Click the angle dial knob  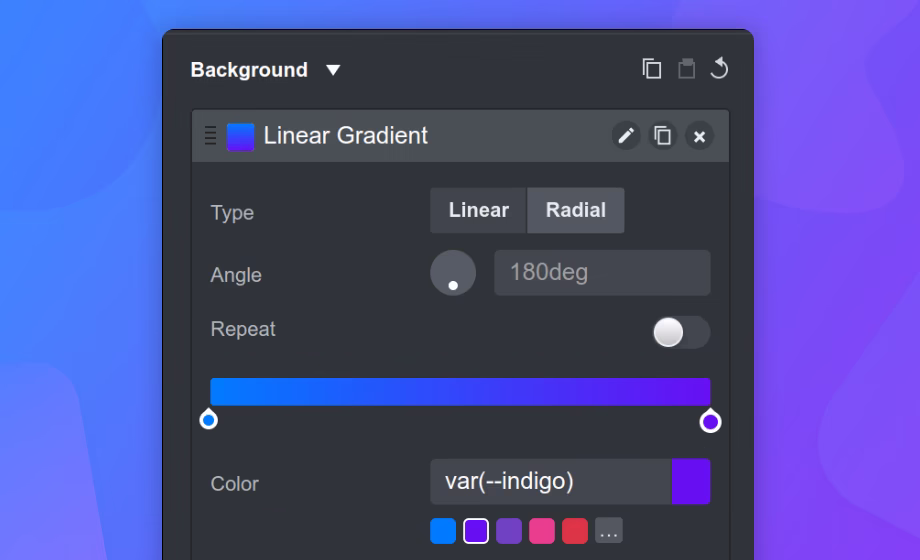(453, 273)
